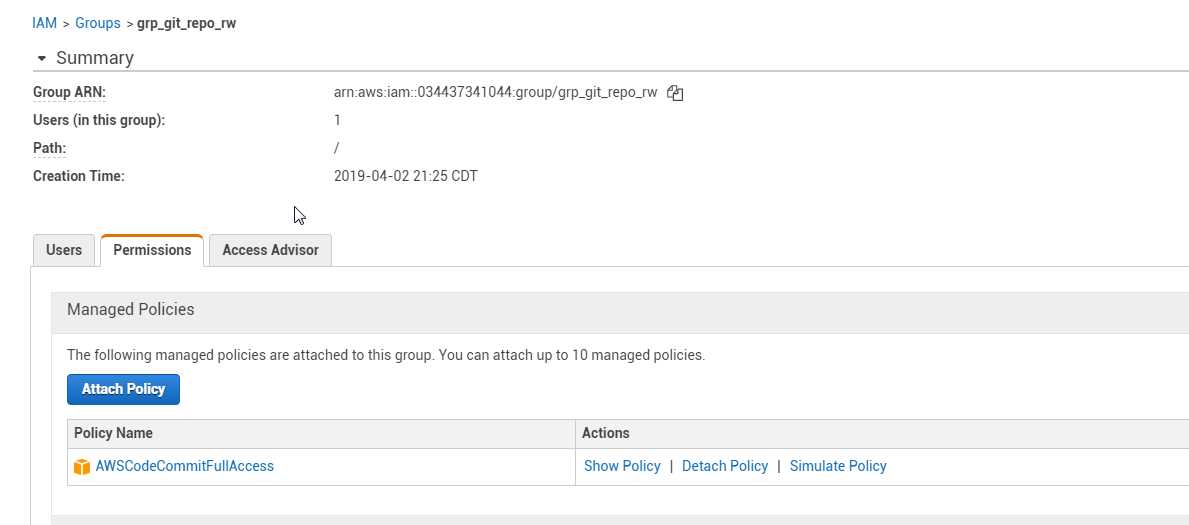
Task: Open the AWSCodeCommitFullAccess policy link
Action: pyautogui.click(x=184, y=466)
